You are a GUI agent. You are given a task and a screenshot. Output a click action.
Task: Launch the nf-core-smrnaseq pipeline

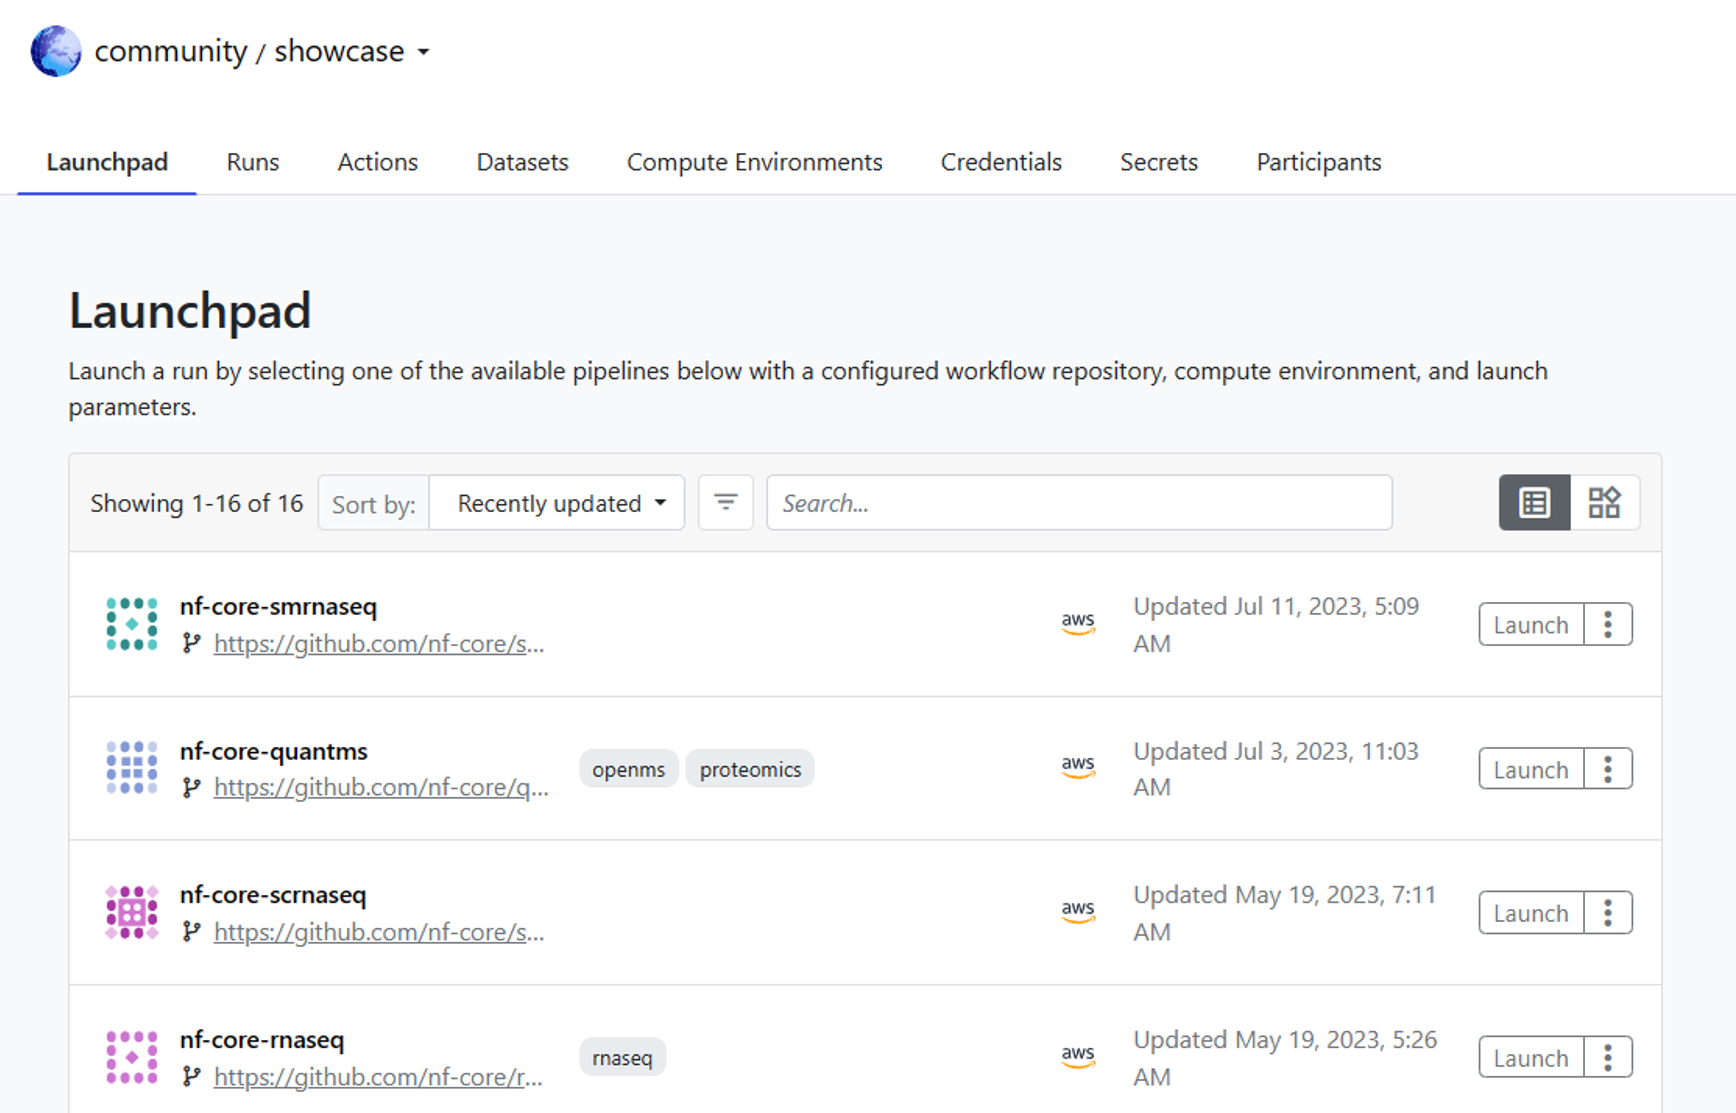pyautogui.click(x=1531, y=624)
